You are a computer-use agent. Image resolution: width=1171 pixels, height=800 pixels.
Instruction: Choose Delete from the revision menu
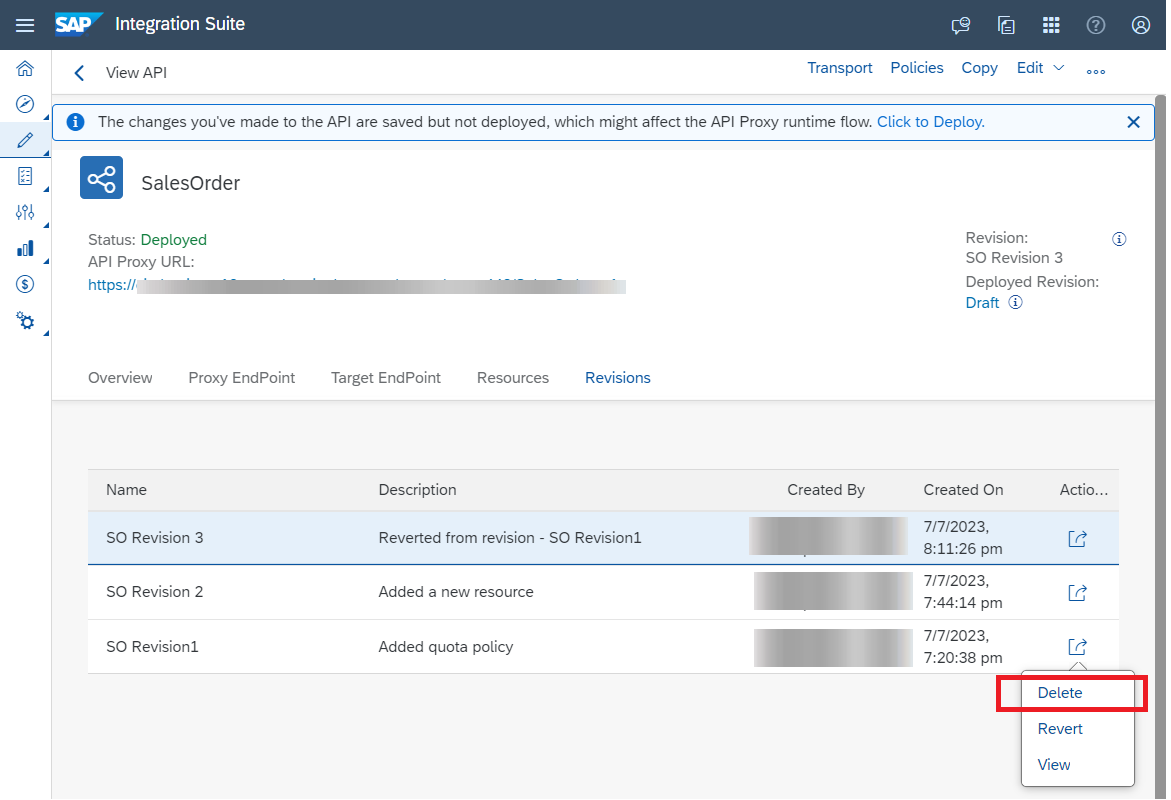click(x=1059, y=693)
